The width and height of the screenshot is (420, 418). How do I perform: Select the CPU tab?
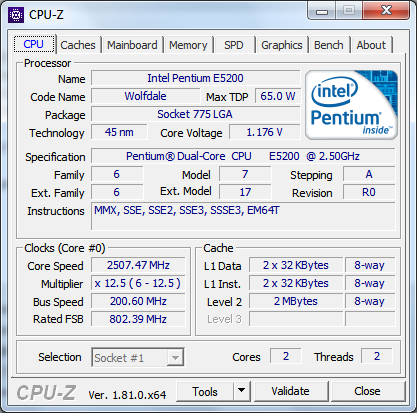[x=34, y=44]
